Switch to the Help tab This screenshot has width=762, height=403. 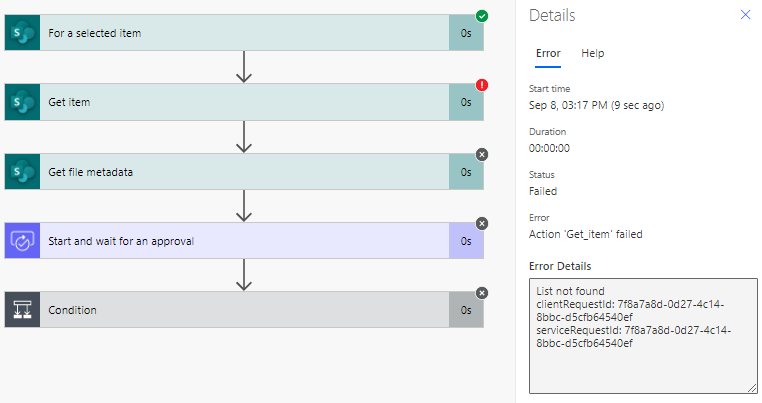click(x=593, y=53)
